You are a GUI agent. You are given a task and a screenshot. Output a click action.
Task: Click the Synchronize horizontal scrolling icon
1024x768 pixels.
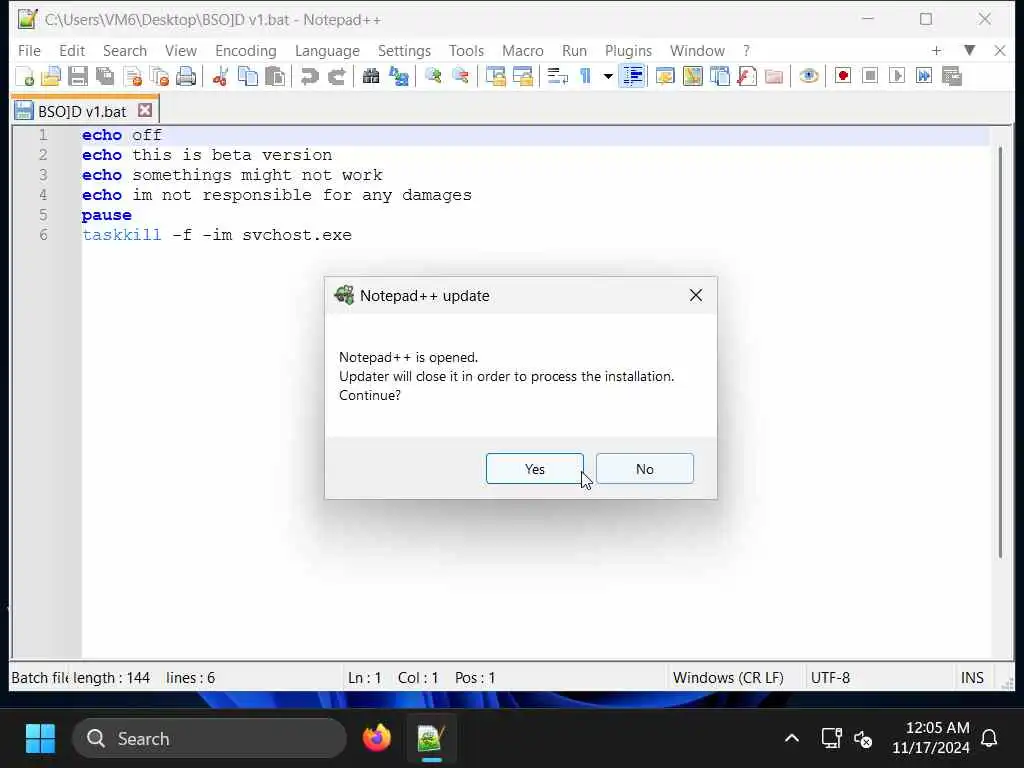click(x=522, y=76)
